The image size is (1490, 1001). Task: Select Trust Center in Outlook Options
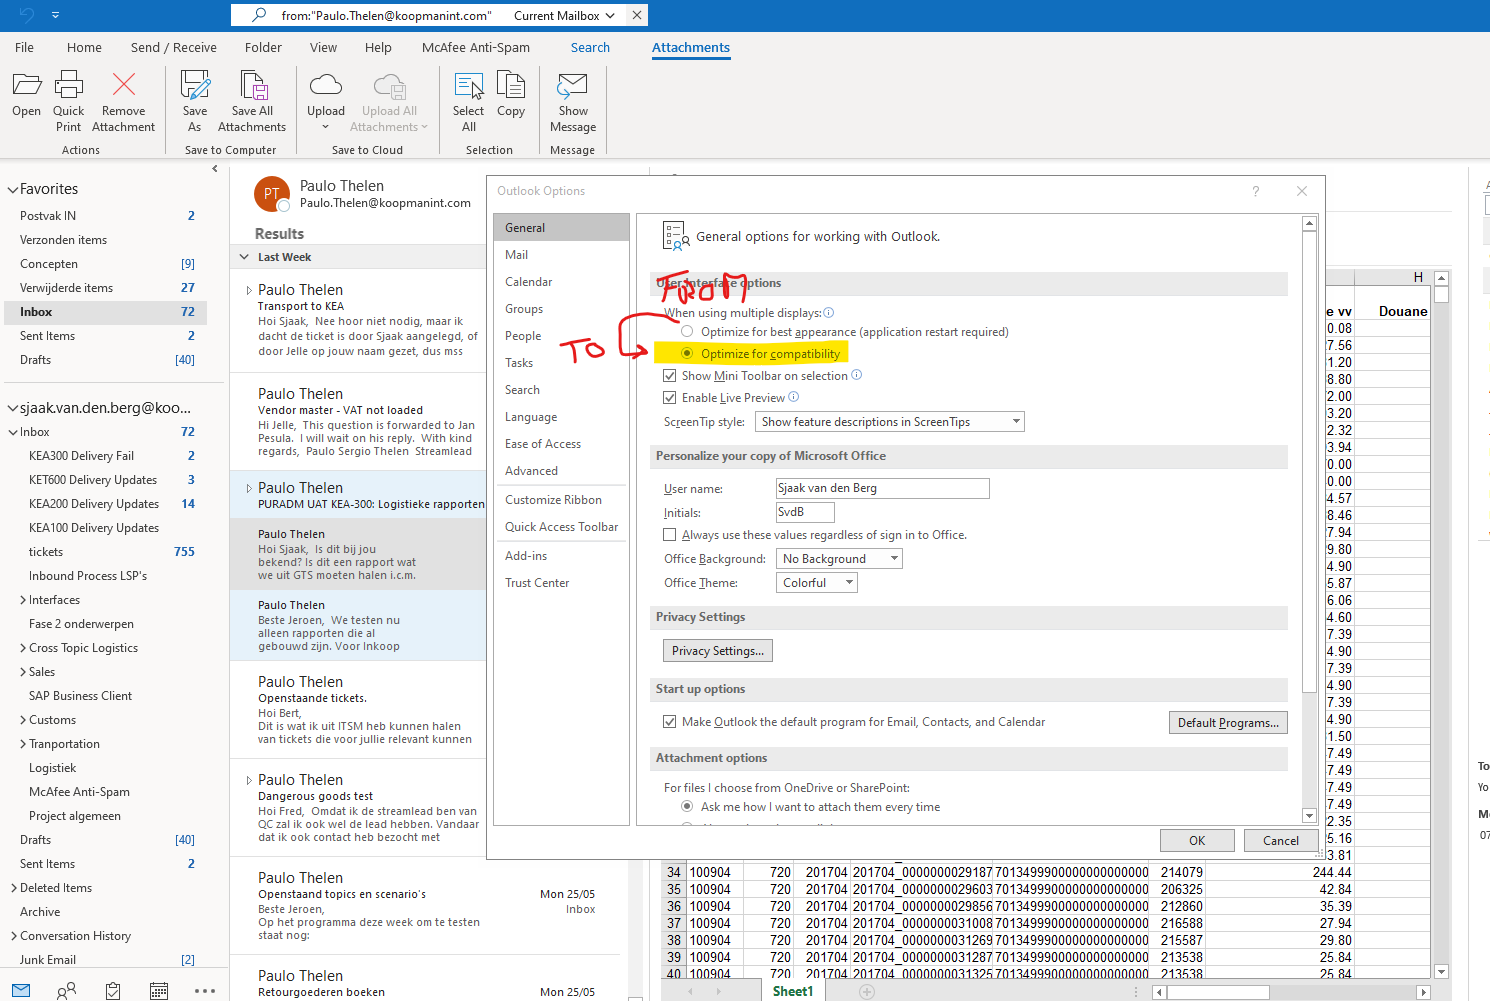561,583
